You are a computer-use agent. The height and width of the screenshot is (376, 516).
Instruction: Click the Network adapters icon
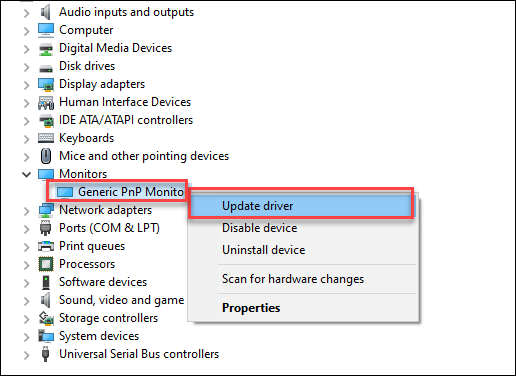pyautogui.click(x=46, y=210)
